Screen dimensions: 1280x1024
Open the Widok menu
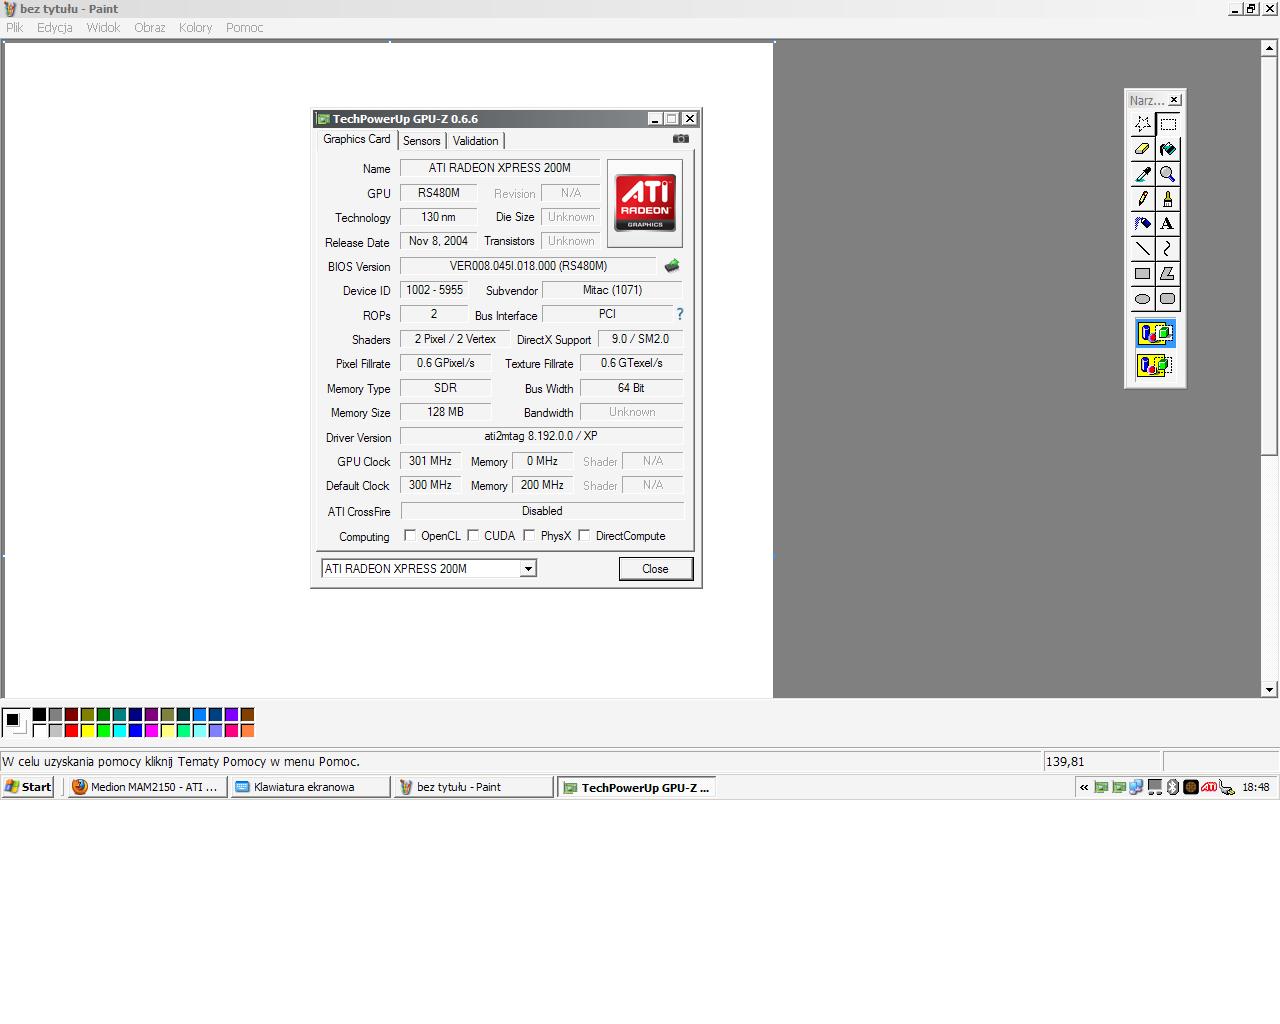[x=103, y=28]
